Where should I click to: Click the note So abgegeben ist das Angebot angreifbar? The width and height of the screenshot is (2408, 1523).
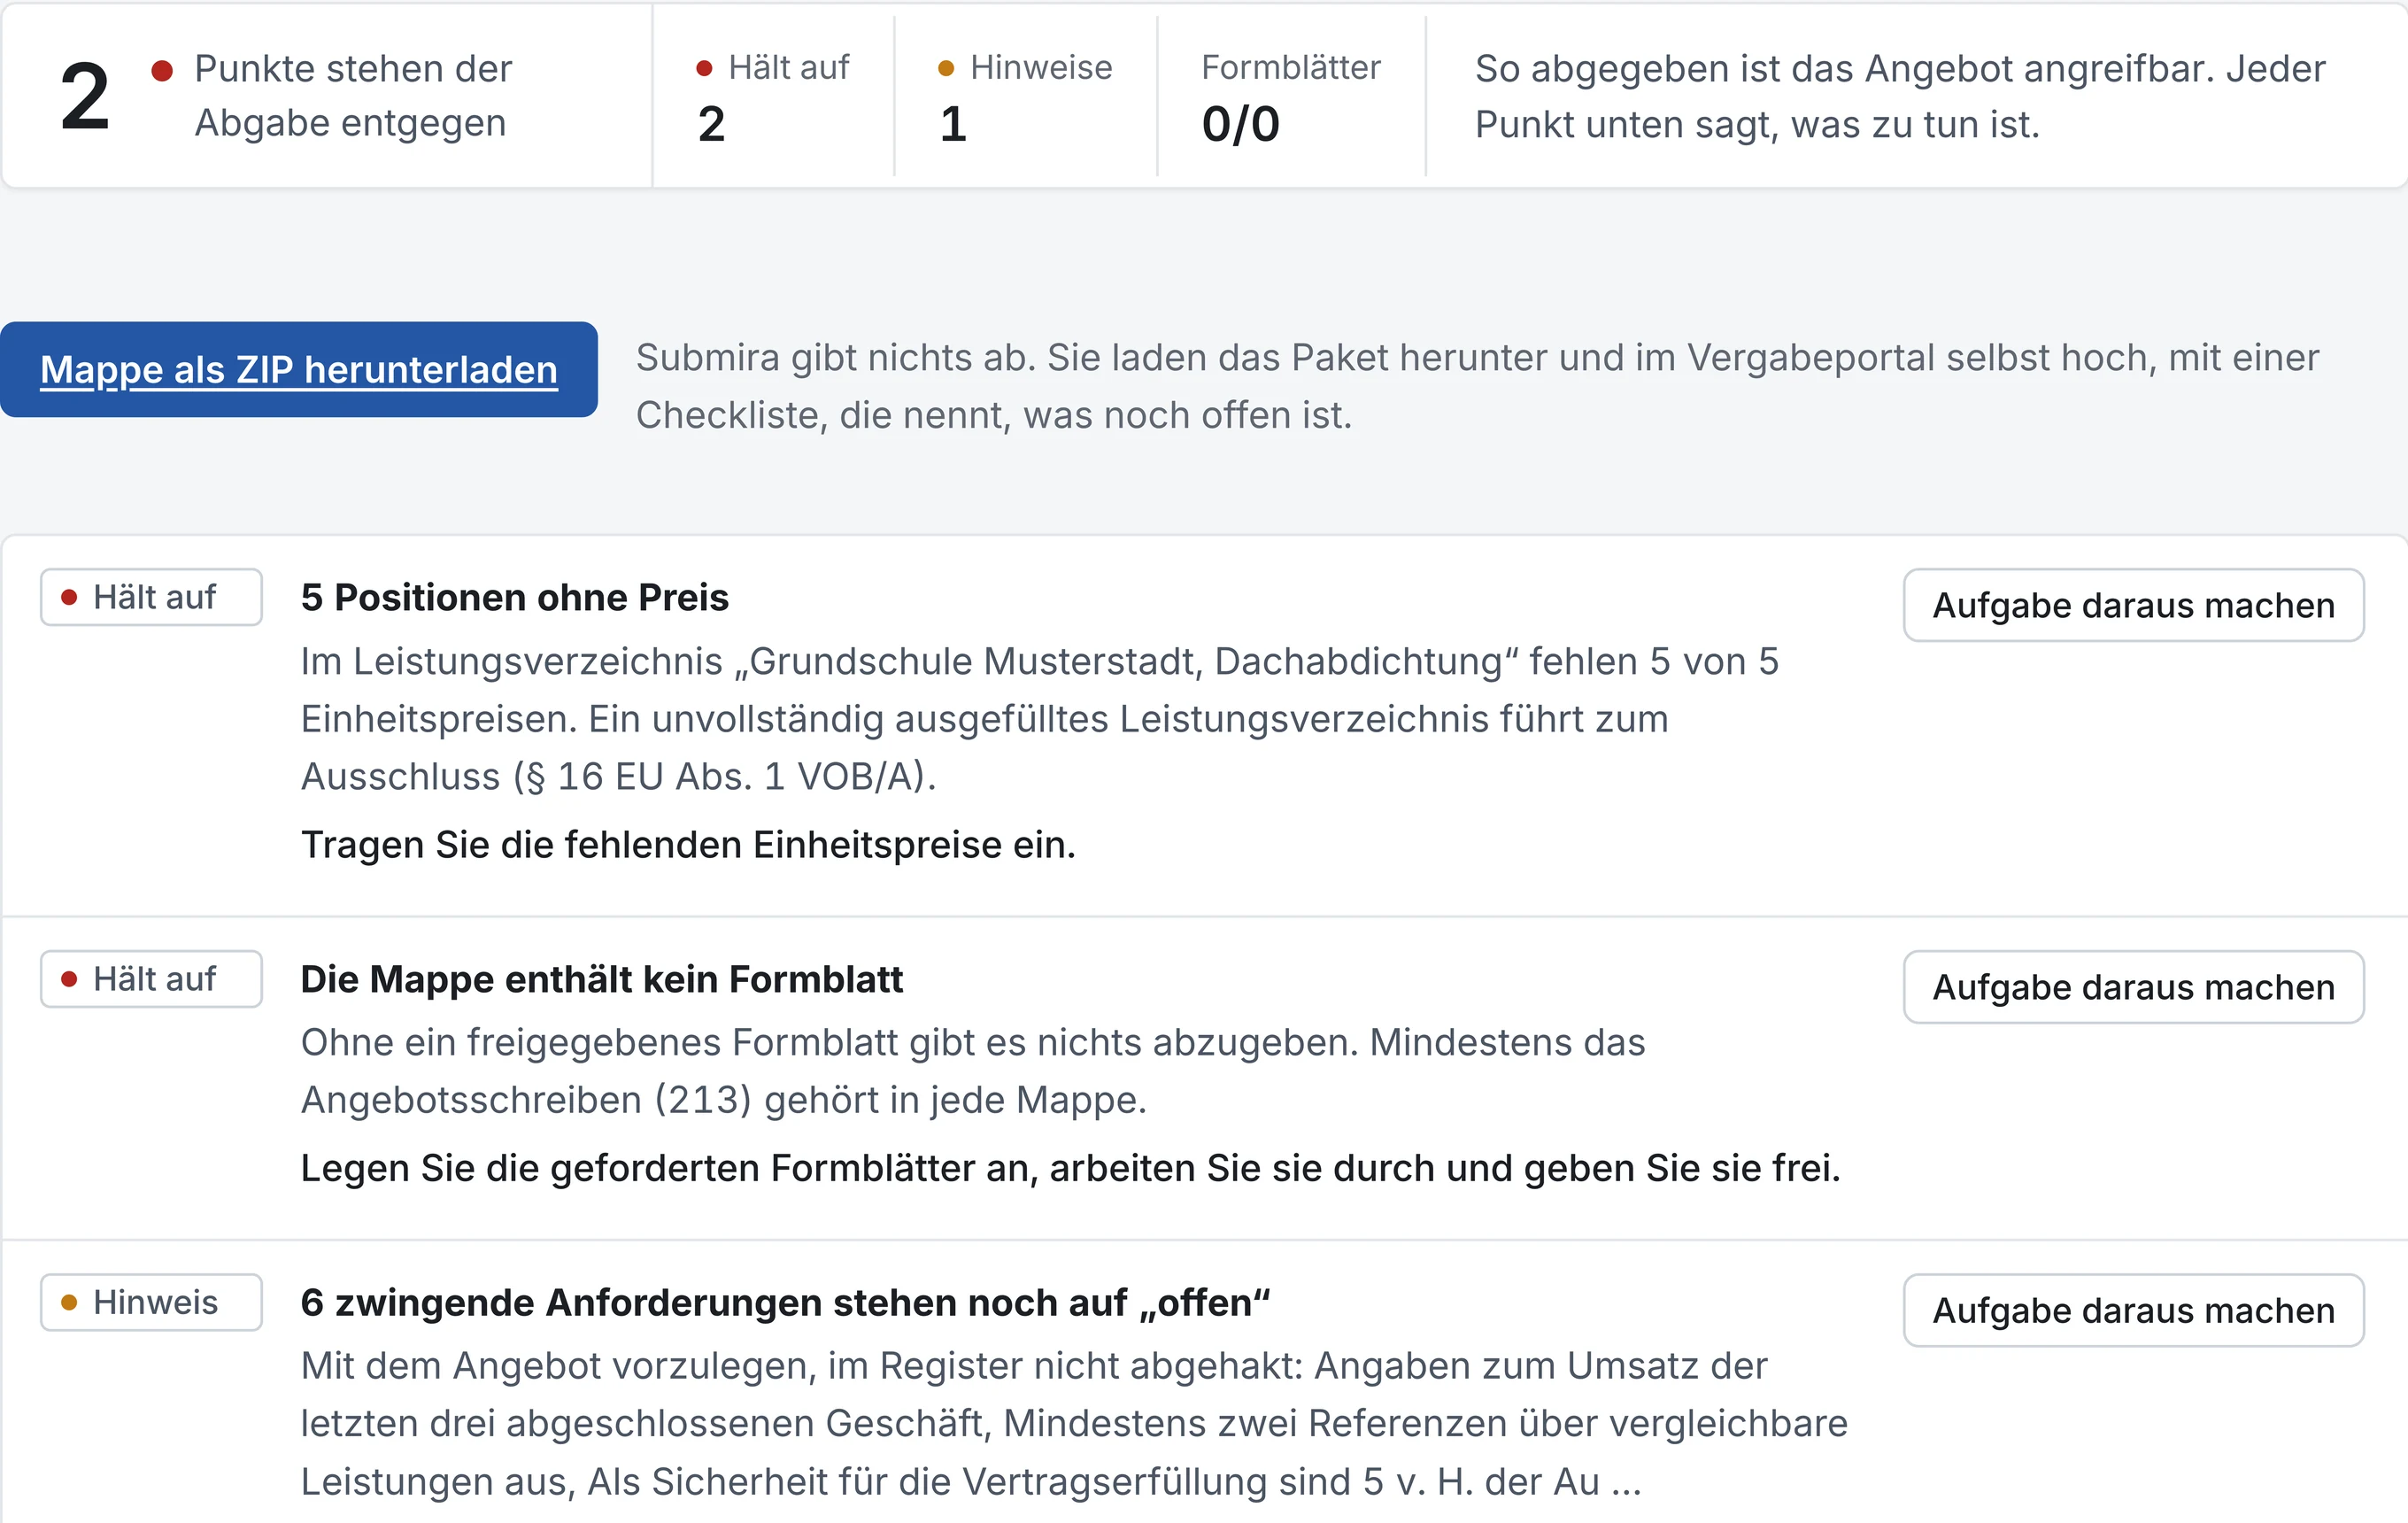point(1900,96)
